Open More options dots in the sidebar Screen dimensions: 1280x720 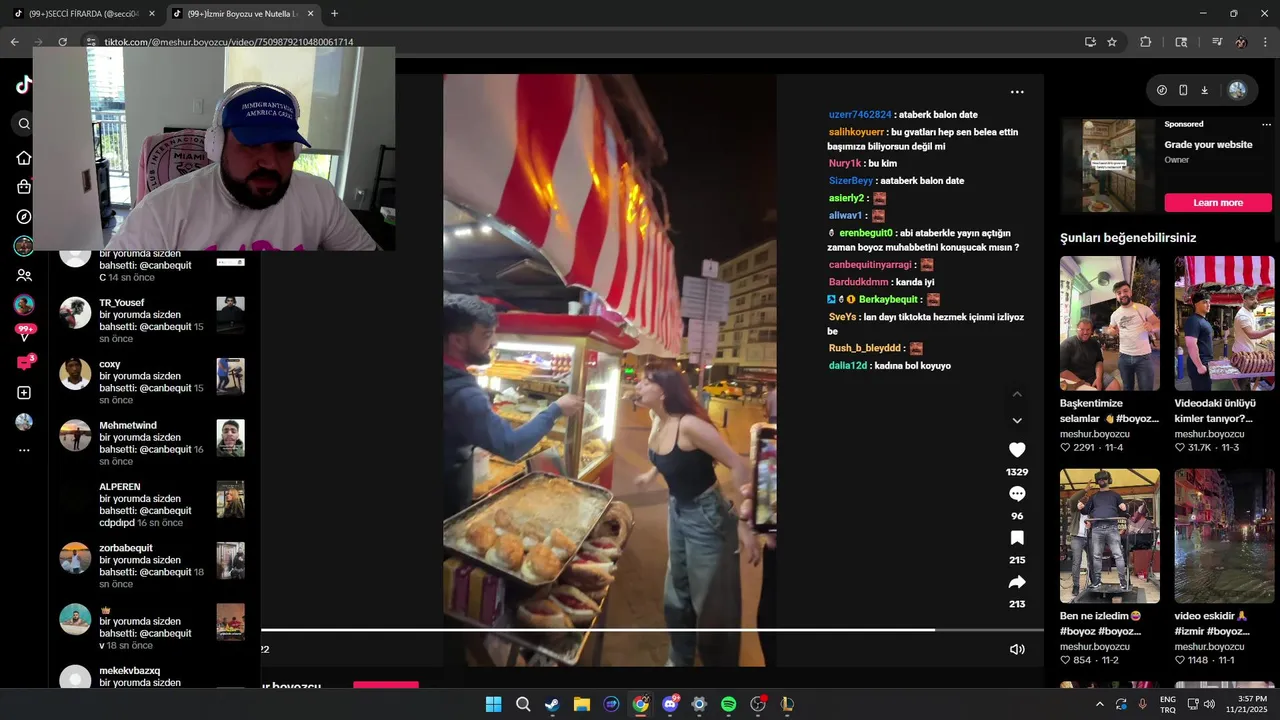pyautogui.click(x=24, y=451)
